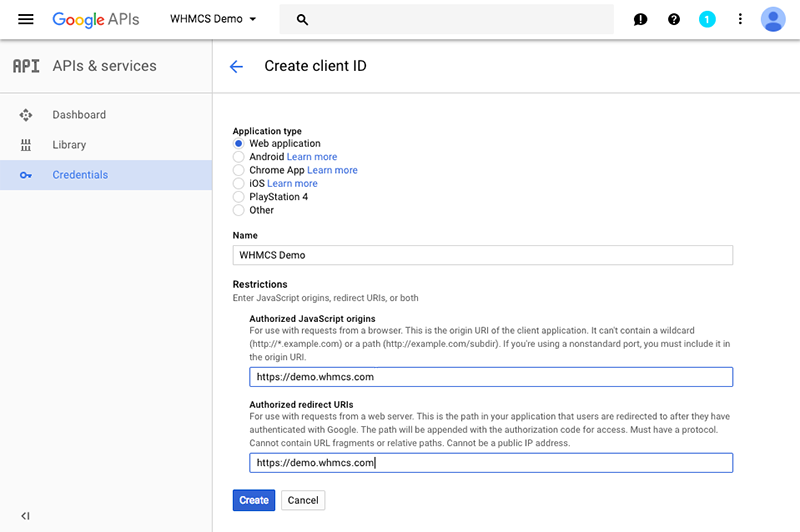800x532 pixels.
Task: Click the Authorized redirect URIs field
Action: (491, 463)
